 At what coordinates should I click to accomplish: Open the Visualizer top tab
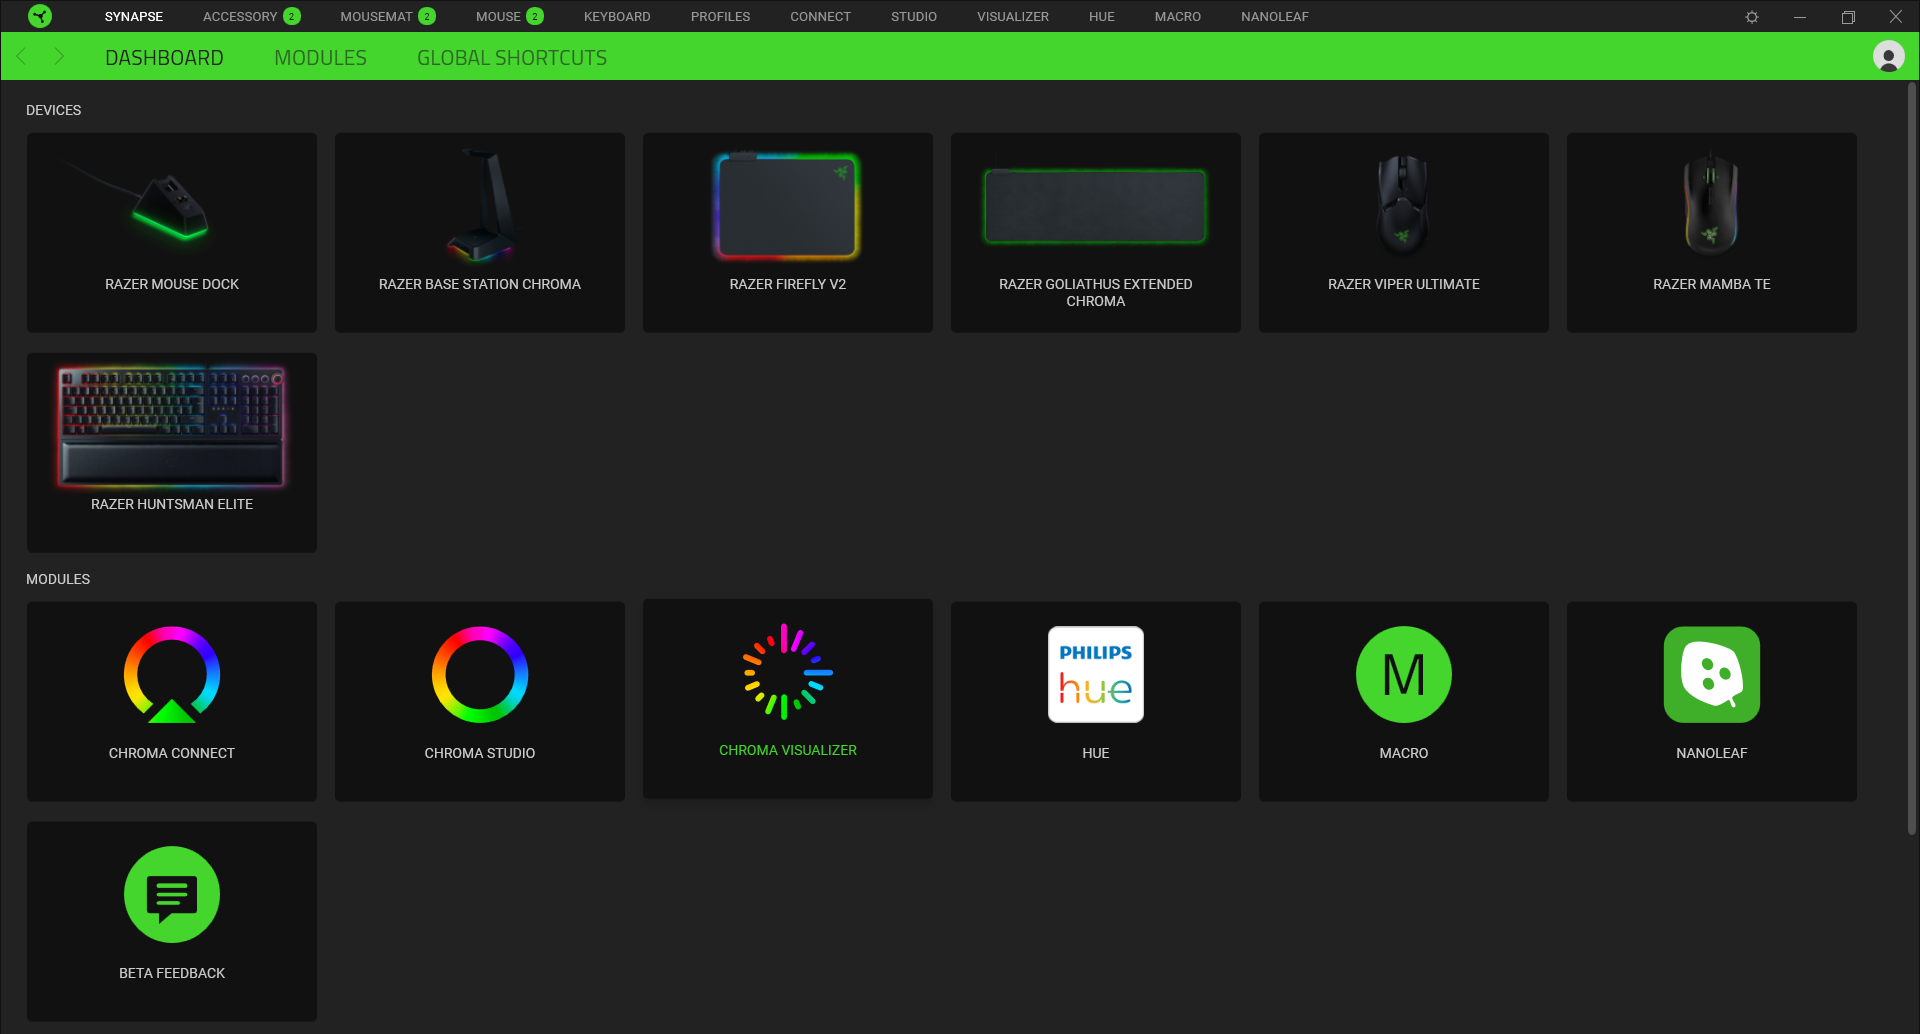point(1013,17)
